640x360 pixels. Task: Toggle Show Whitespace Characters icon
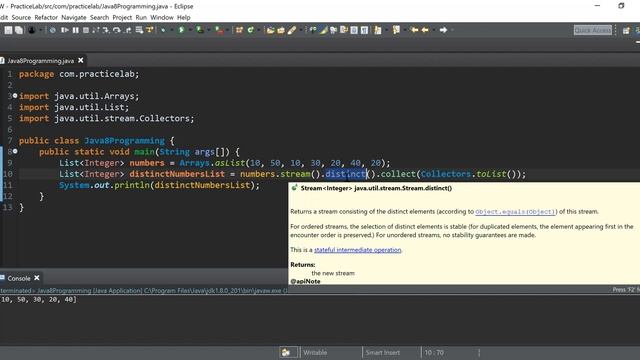(364, 30)
